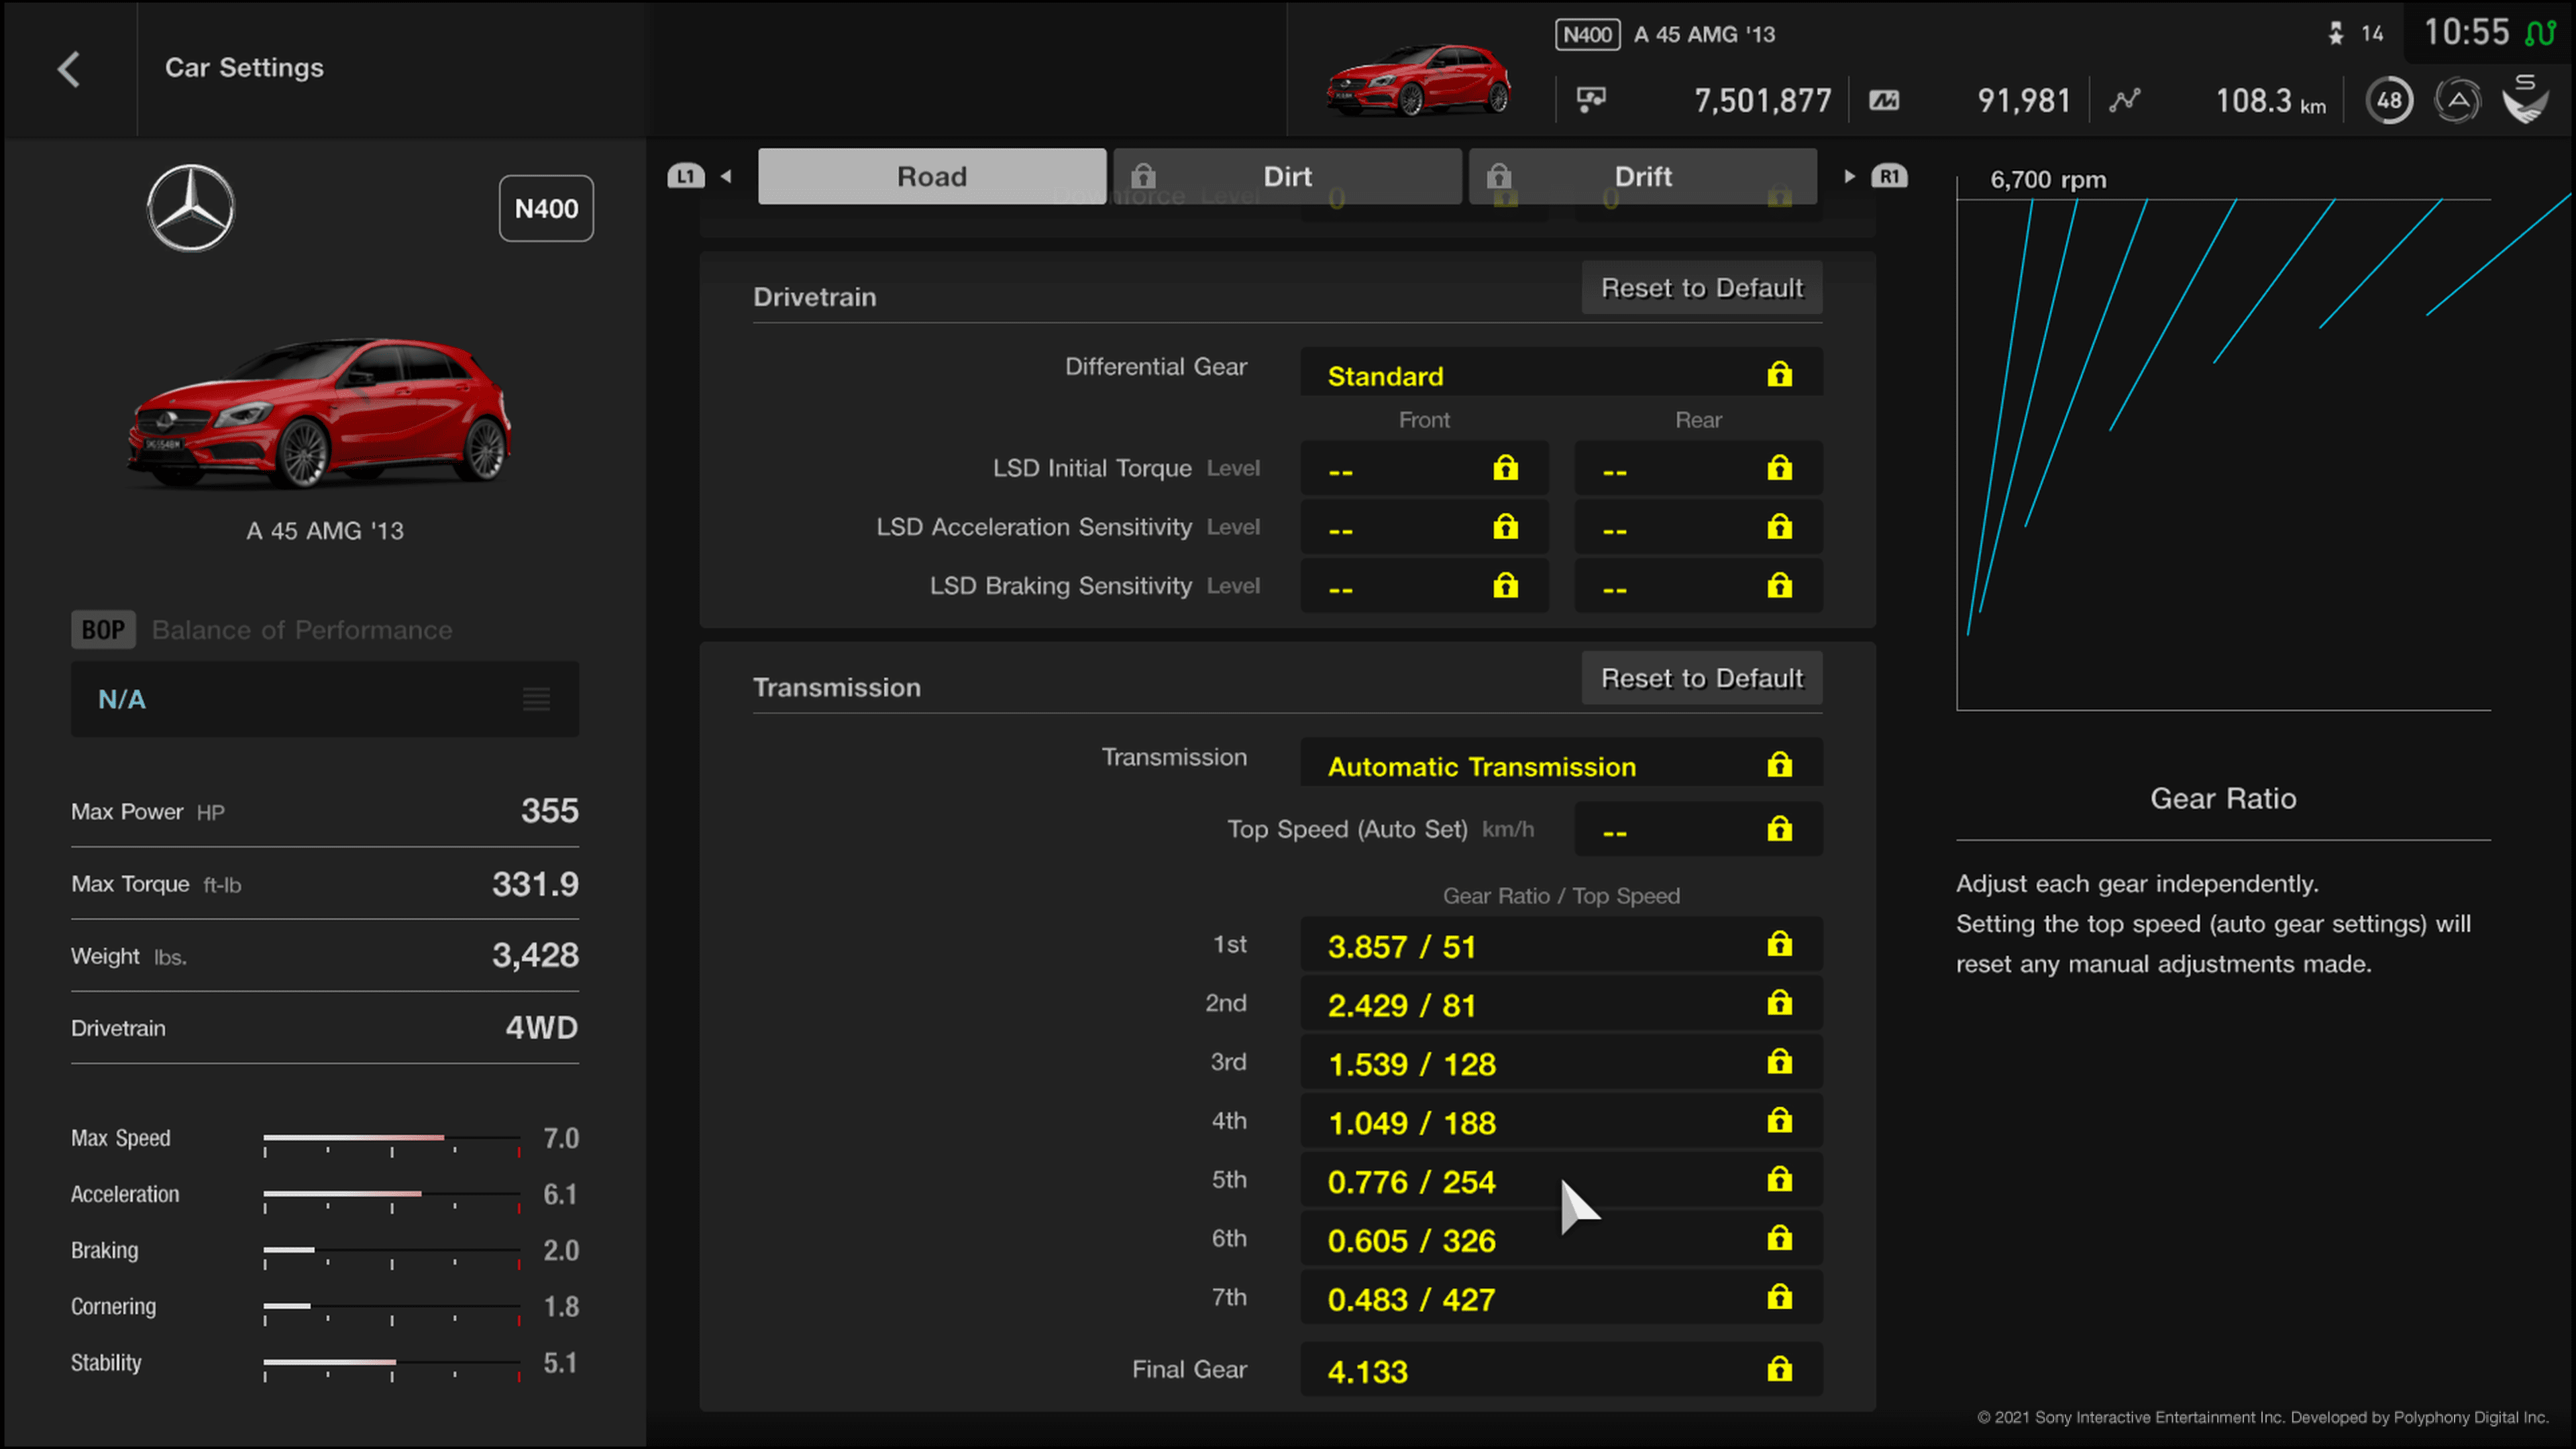
Task: Toggle lock on 1st gear ratio setting
Action: [1780, 943]
